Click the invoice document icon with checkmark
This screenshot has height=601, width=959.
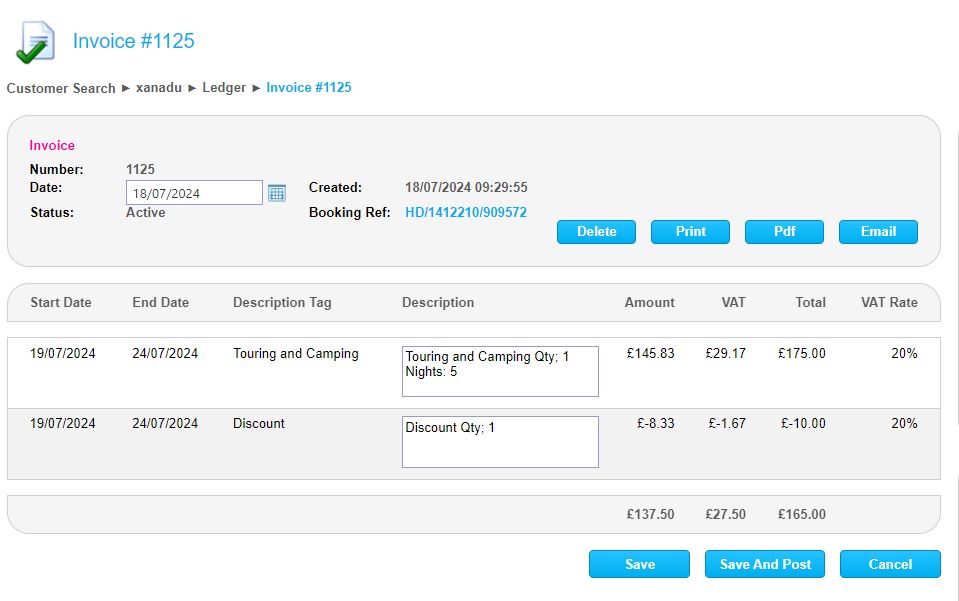click(34, 42)
